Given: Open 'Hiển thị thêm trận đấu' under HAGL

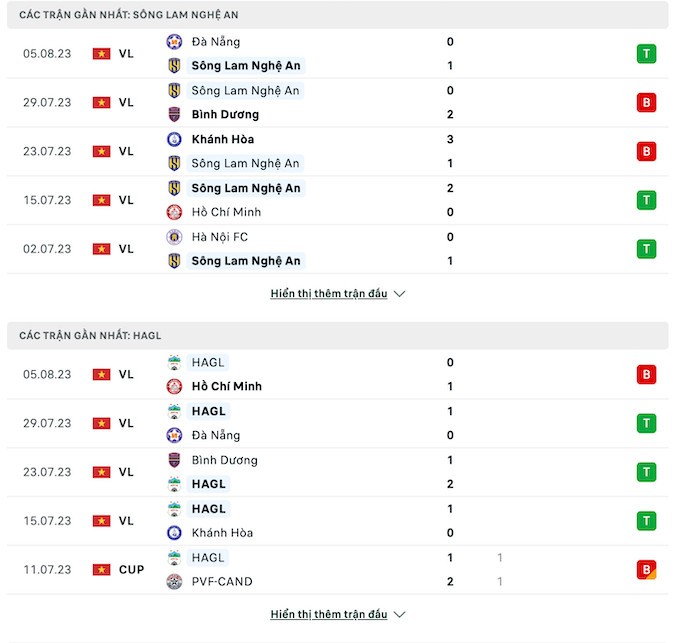Looking at the screenshot, I should (x=329, y=614).
